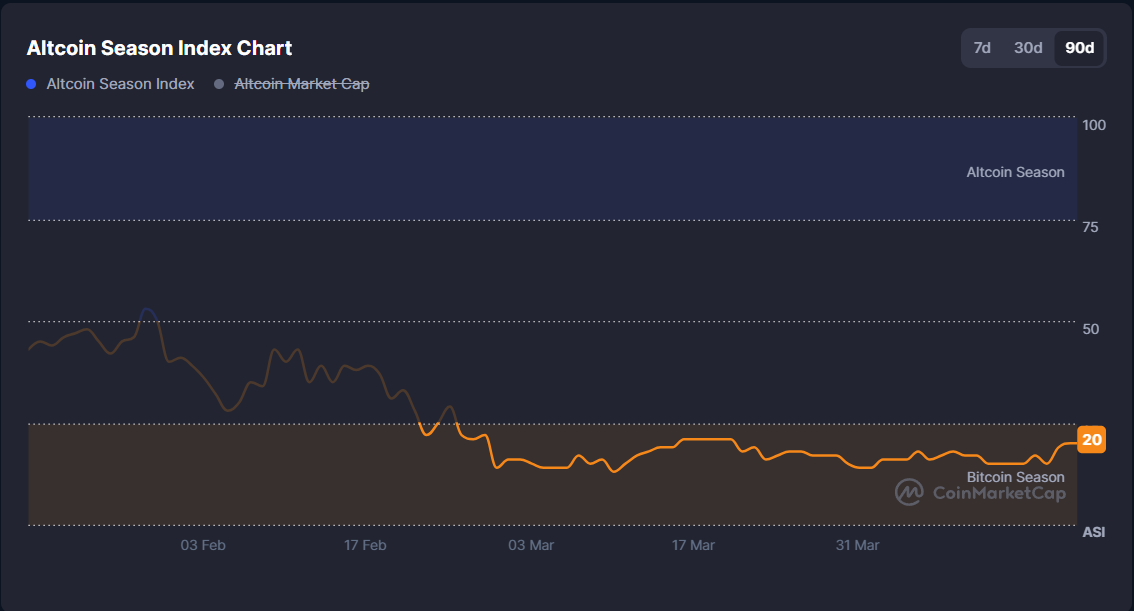Click the Altcoin Season zone label
1134x611 pixels.
point(1015,172)
